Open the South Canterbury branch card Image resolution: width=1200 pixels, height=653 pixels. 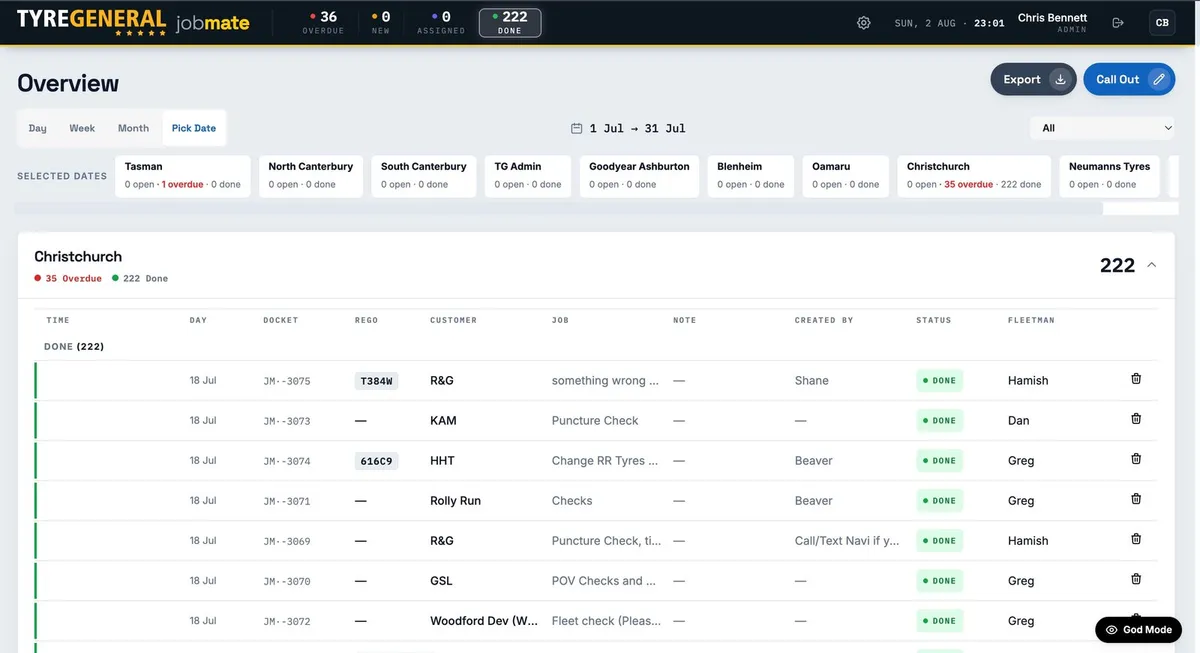click(x=424, y=175)
